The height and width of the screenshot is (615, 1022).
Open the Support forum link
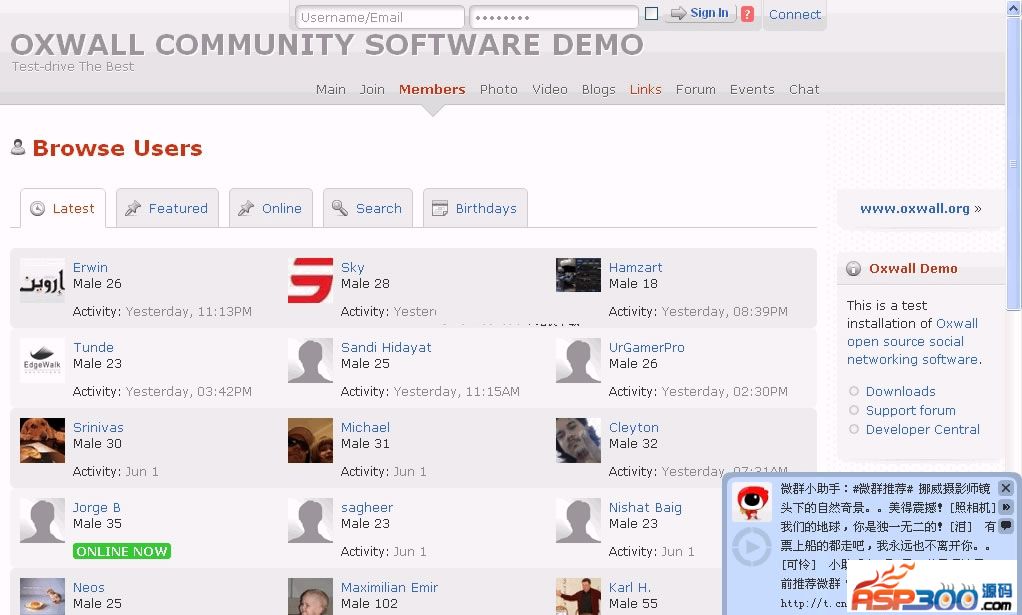(x=910, y=410)
